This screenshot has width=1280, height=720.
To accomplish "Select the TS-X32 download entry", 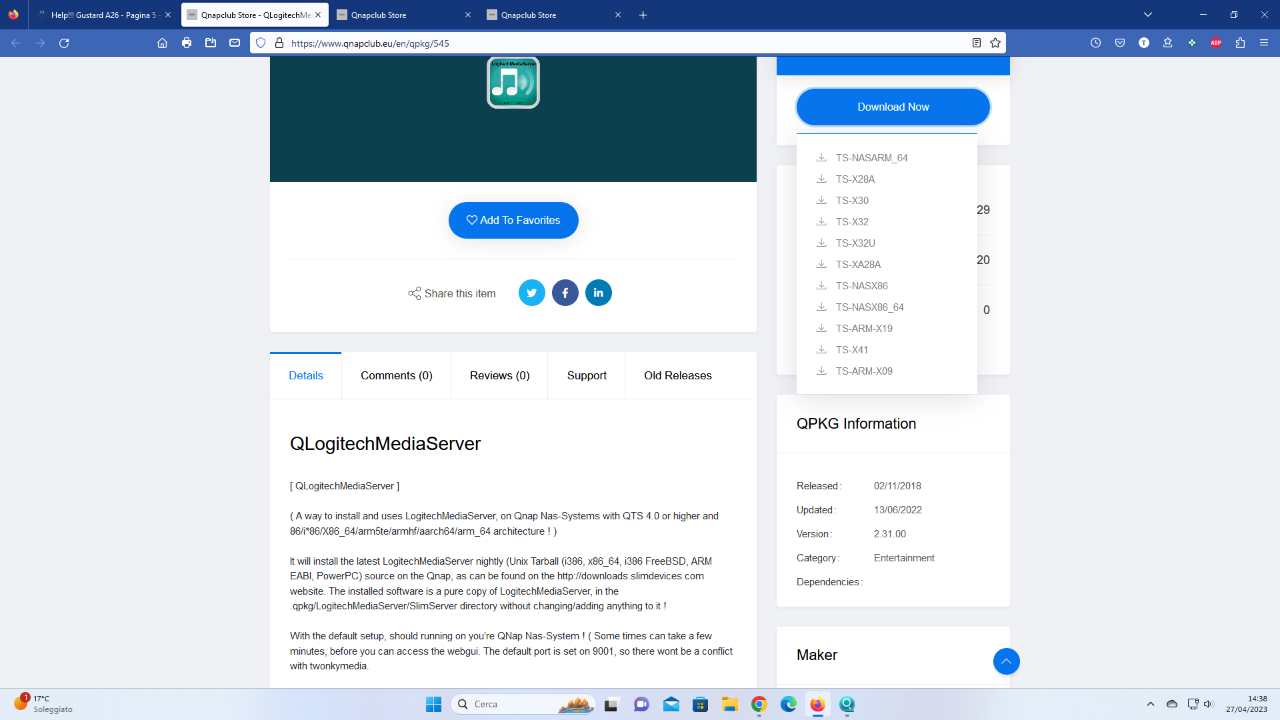I will click(843, 222).
